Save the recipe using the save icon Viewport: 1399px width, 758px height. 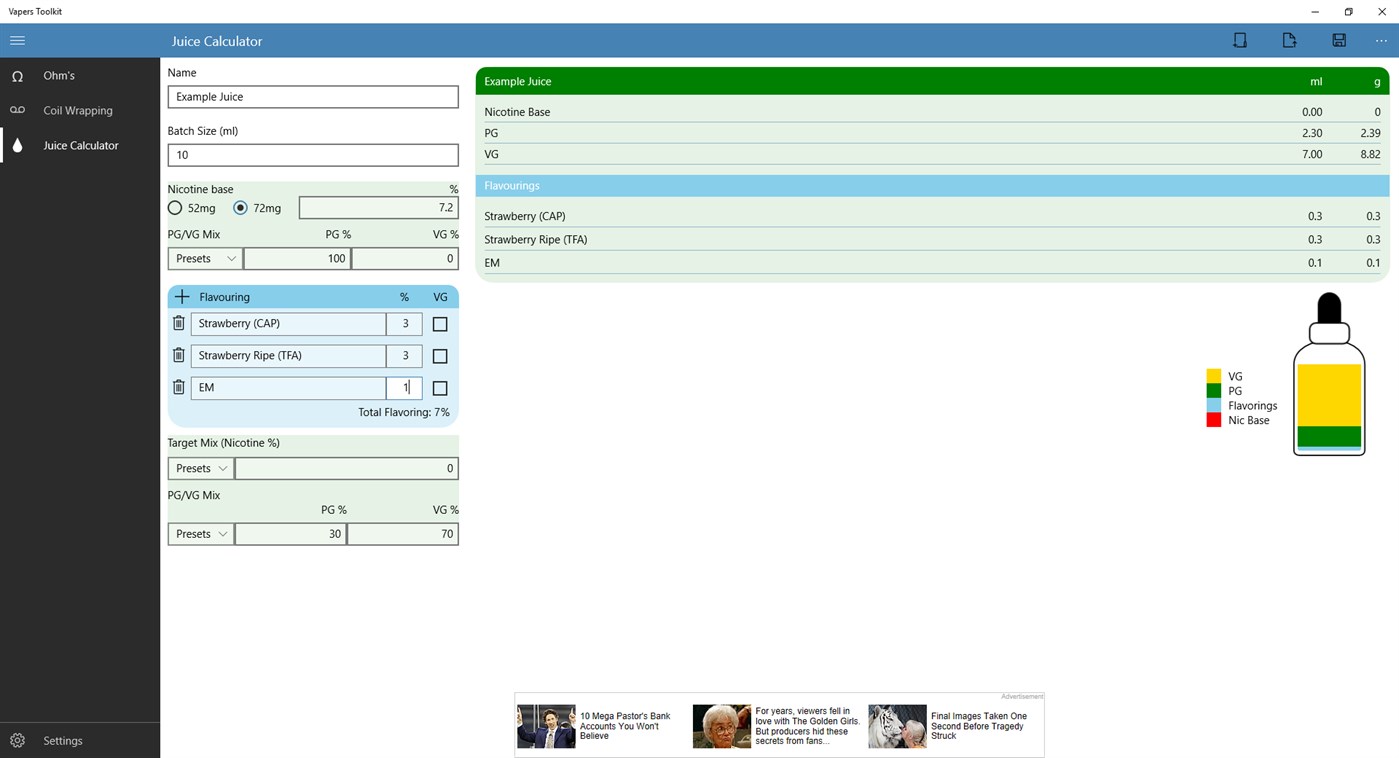[x=1338, y=40]
